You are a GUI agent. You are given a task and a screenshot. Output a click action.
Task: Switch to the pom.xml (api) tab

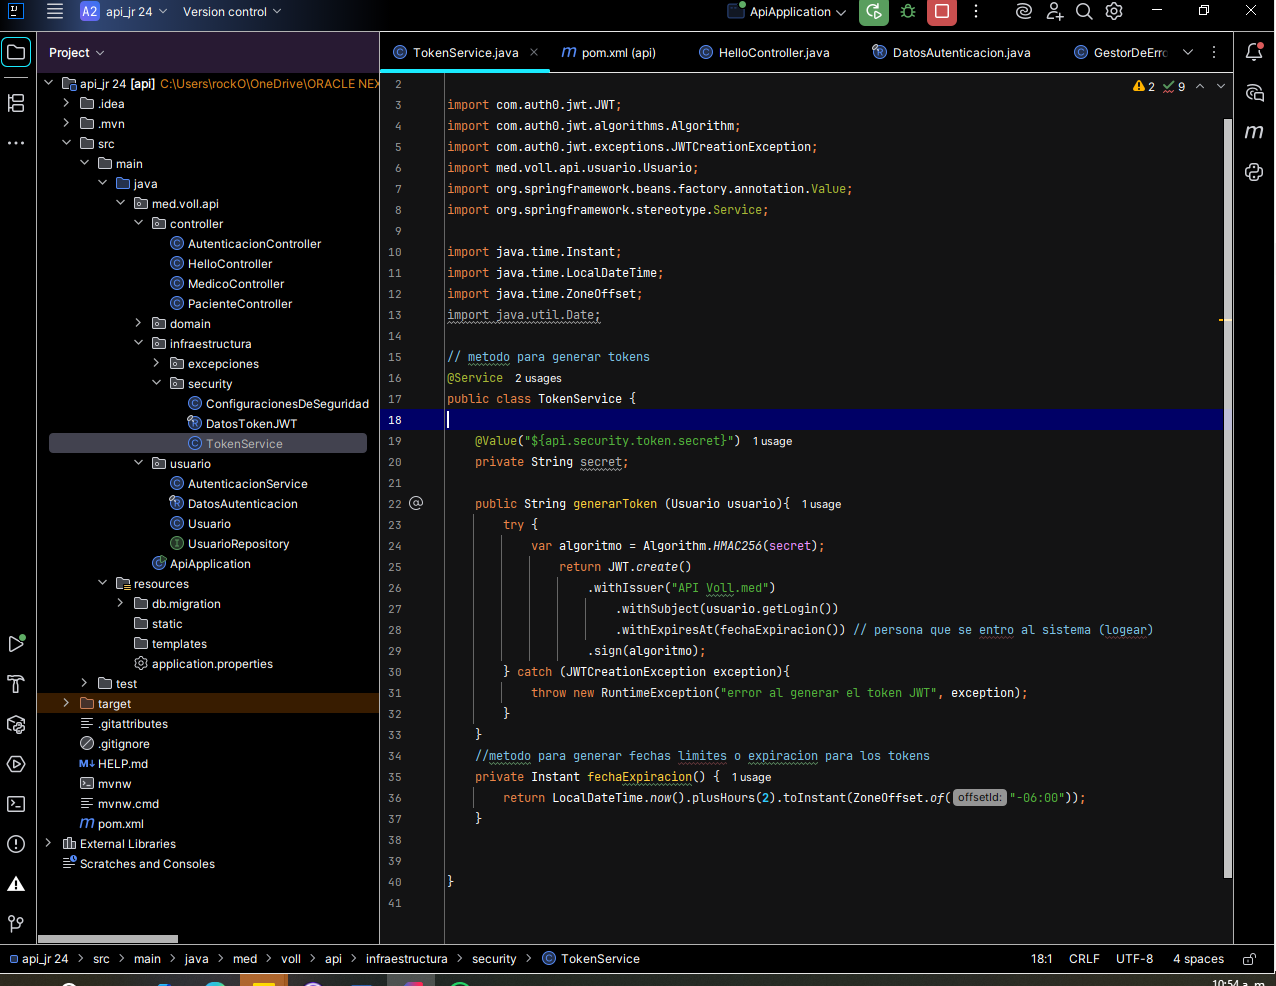tap(609, 52)
